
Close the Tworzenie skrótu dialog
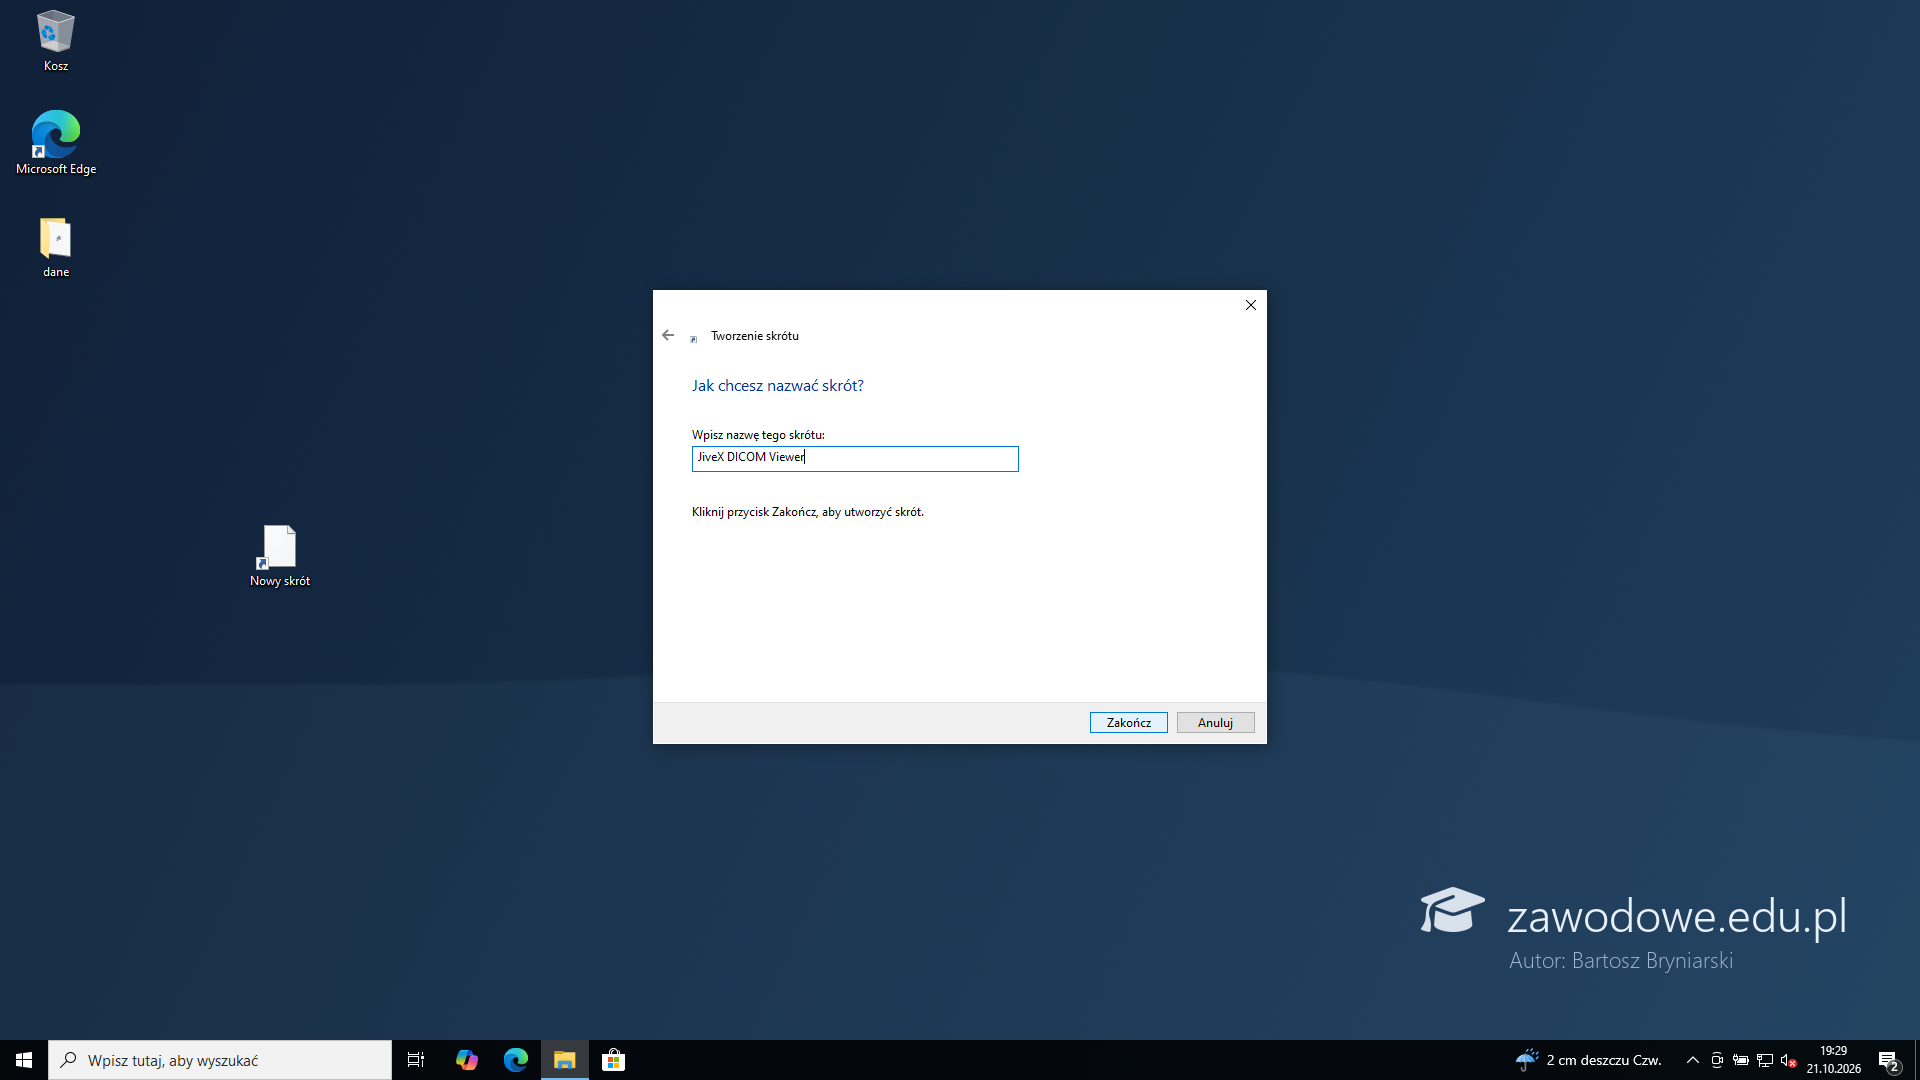(x=1250, y=305)
